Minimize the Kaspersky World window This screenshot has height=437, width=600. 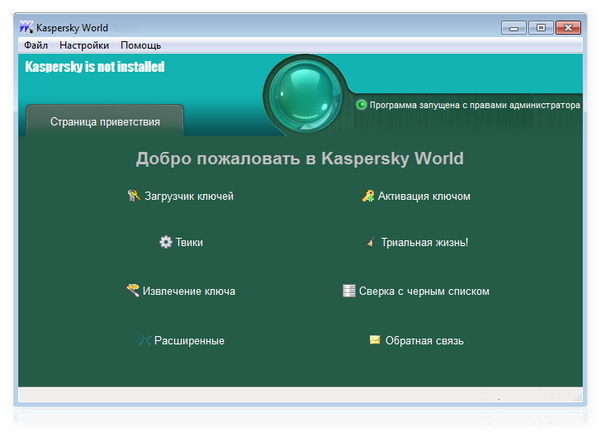click(x=515, y=27)
